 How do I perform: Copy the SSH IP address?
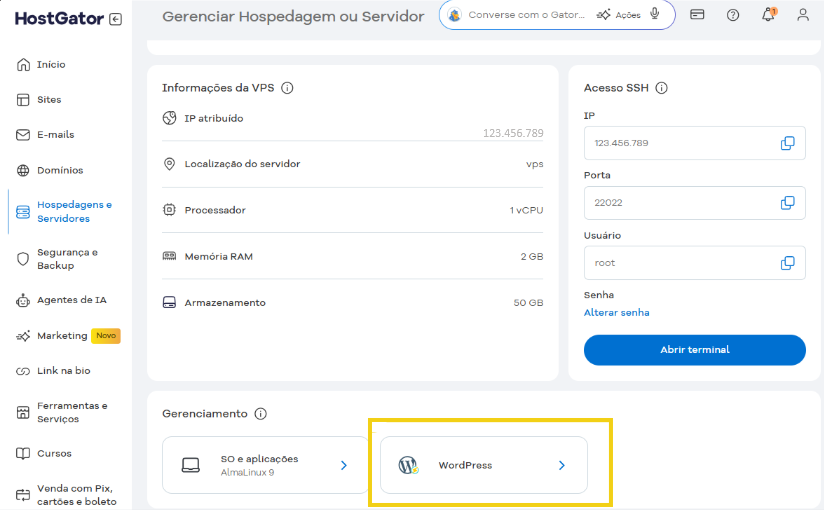point(787,143)
